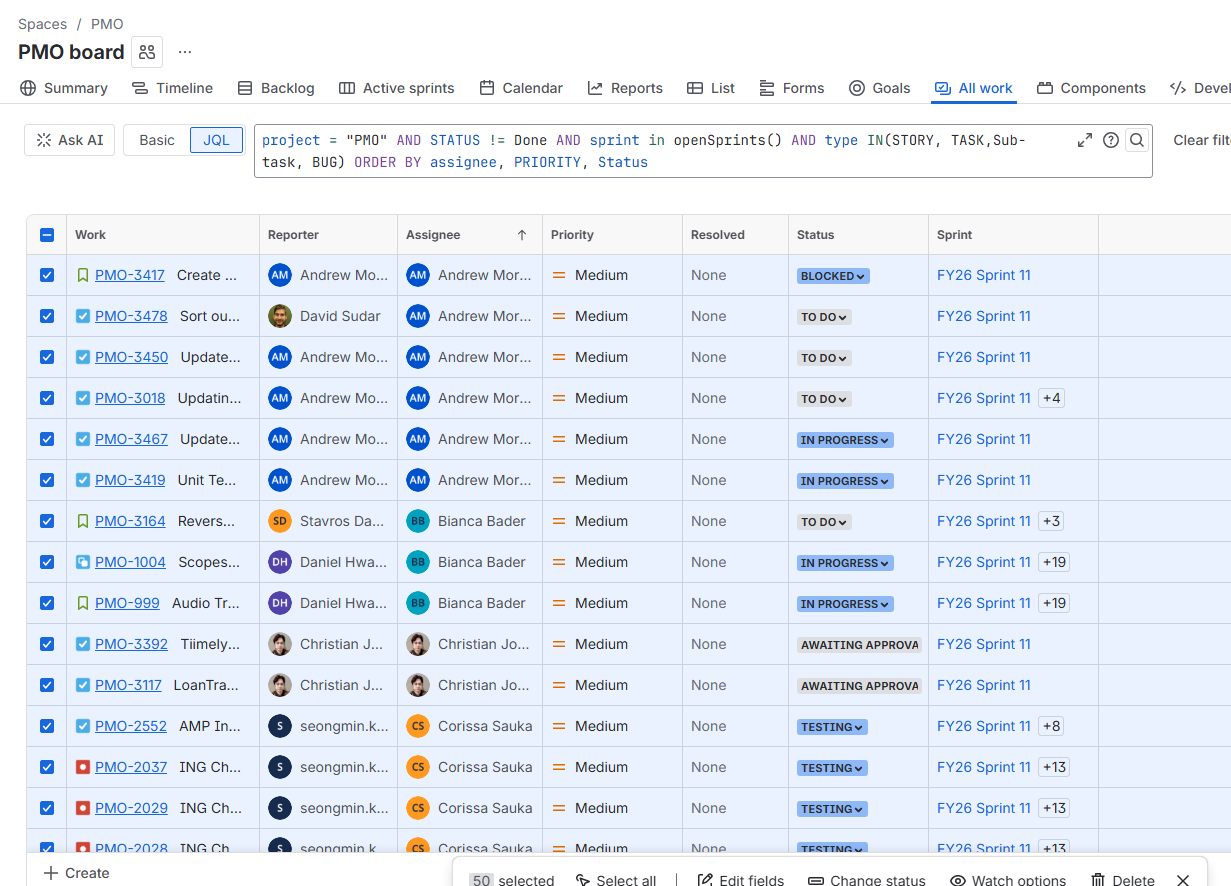Deselect the PMO-3392 row checkbox

tap(47, 644)
